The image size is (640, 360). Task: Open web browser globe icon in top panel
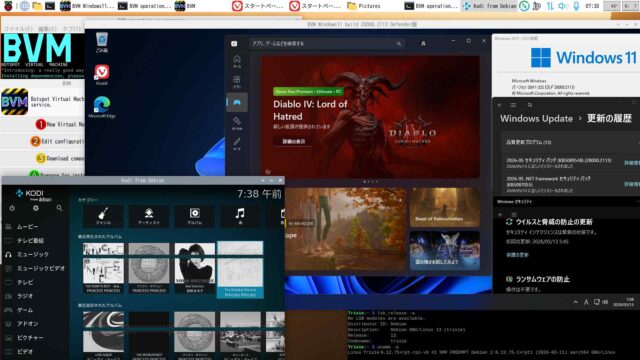tap(25, 6)
